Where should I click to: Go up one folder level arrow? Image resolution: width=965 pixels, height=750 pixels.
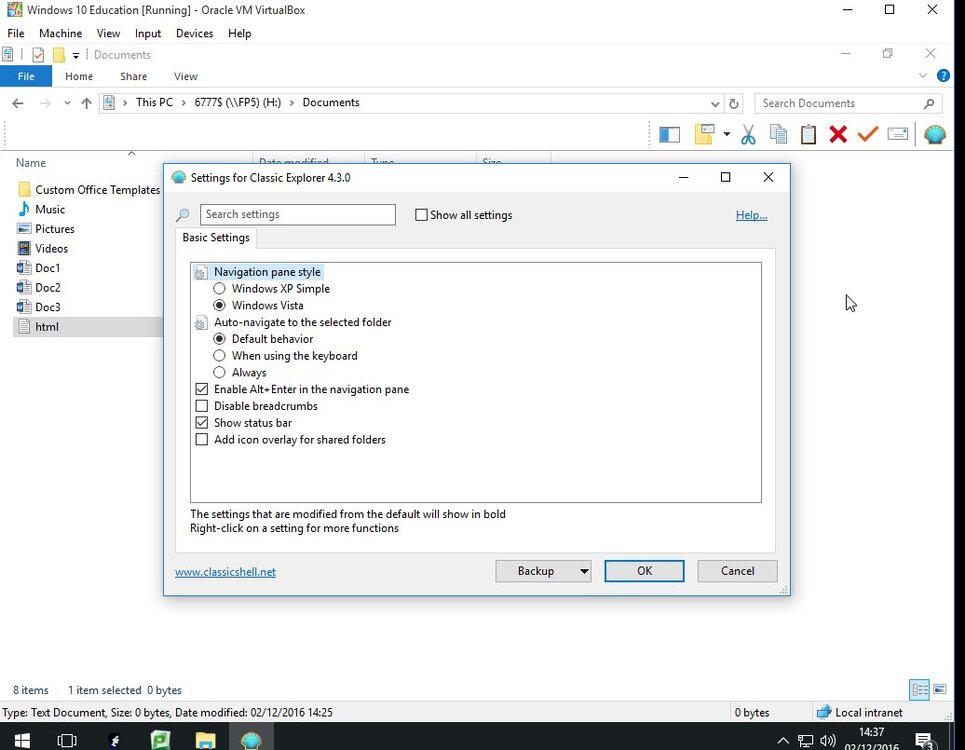click(86, 103)
